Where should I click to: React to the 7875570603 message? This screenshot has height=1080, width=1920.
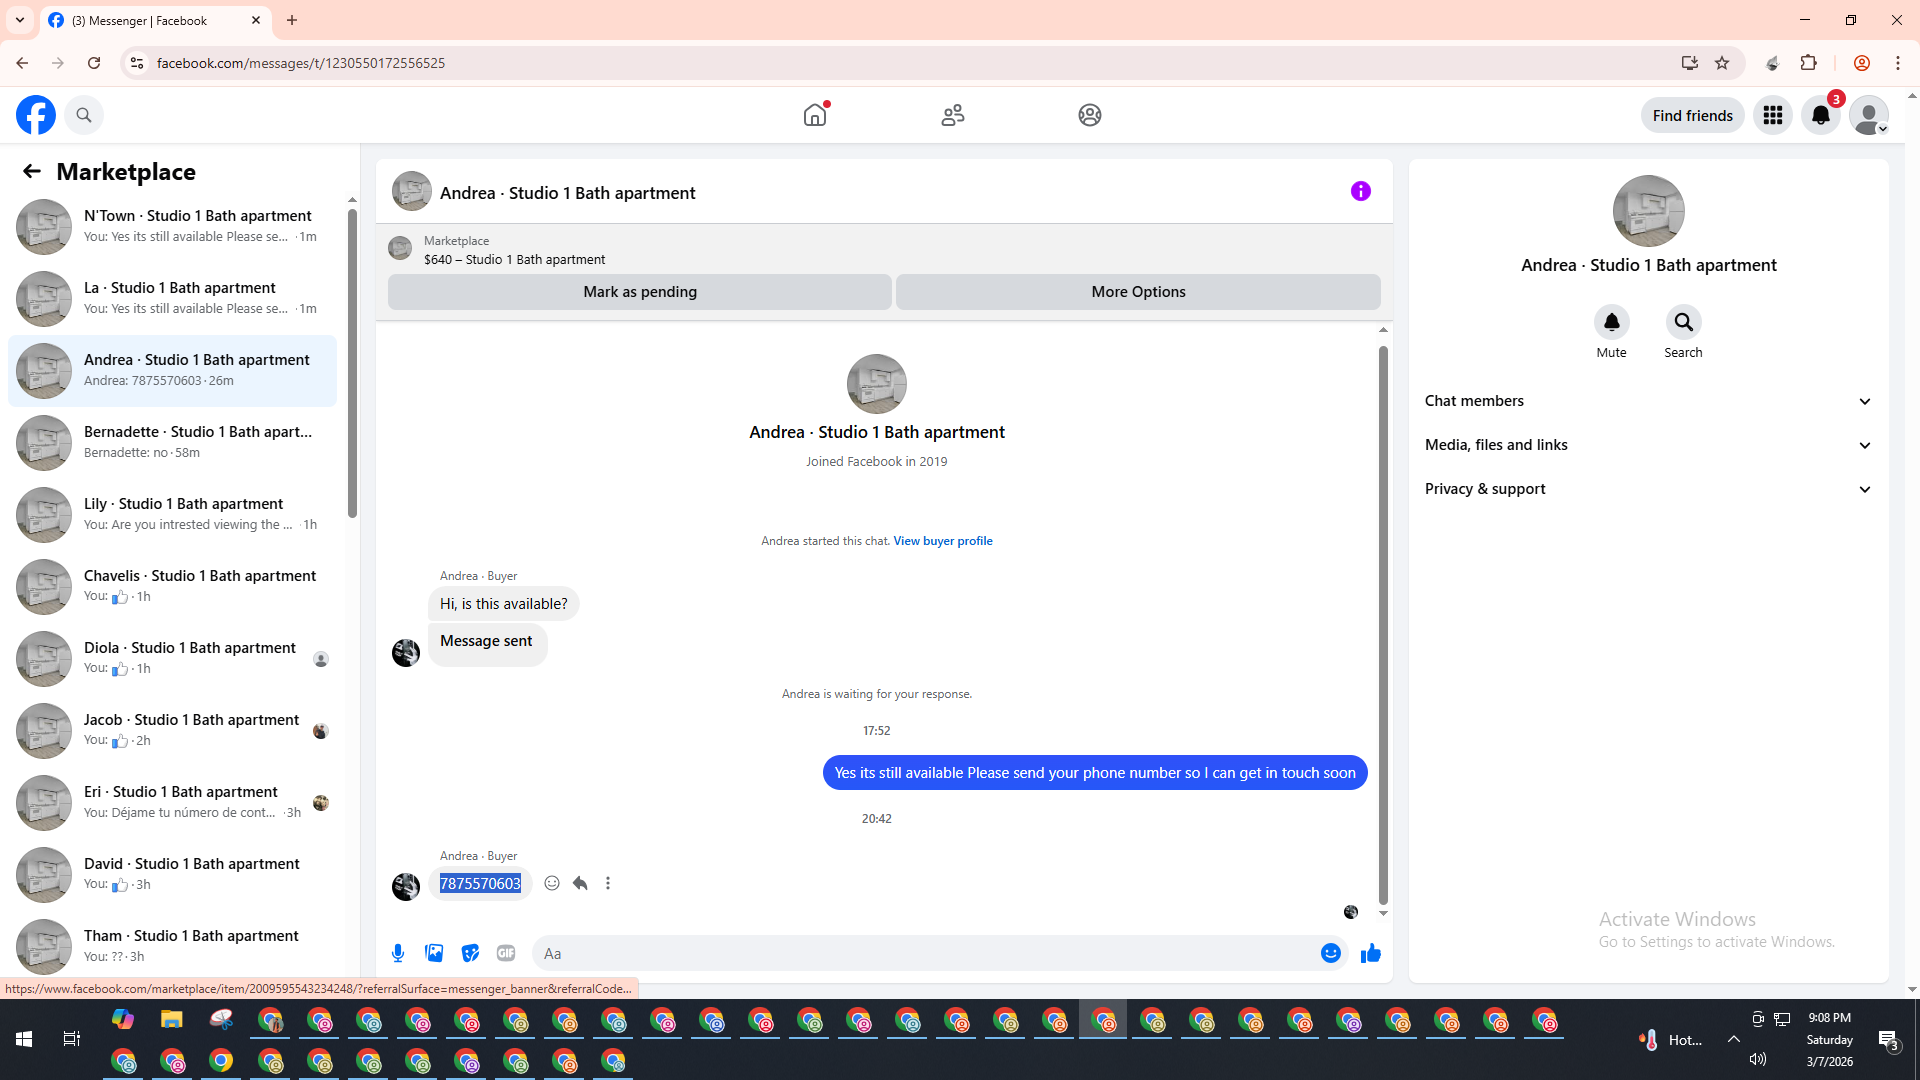(x=552, y=883)
